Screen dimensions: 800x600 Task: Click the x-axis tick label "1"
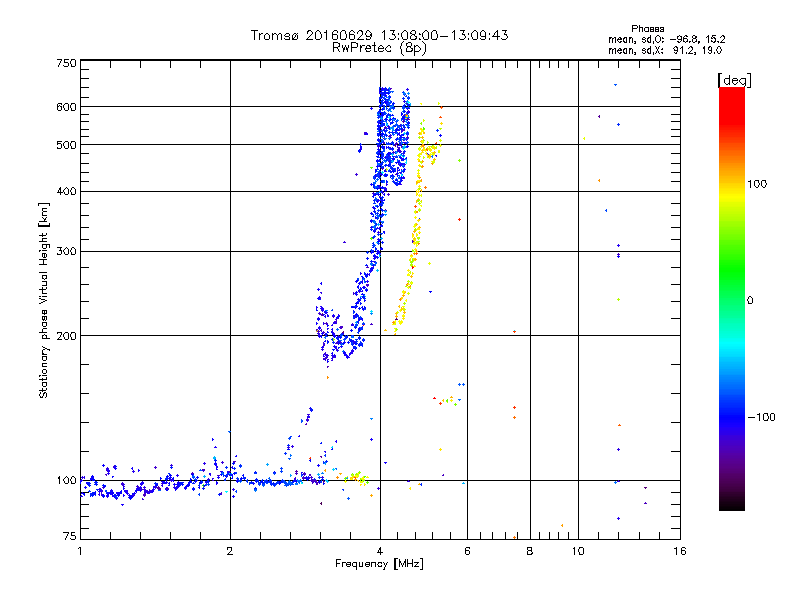(x=80, y=551)
